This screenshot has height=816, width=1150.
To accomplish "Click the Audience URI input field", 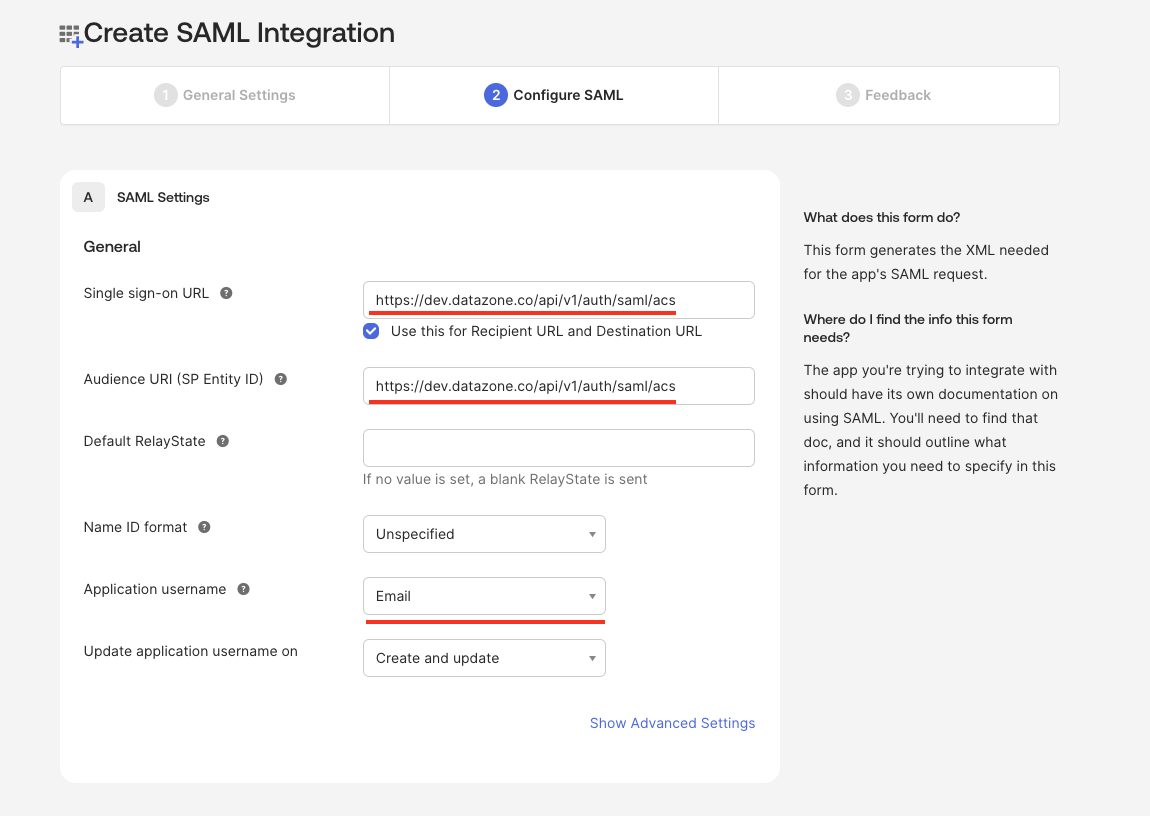I will pyautogui.click(x=558, y=385).
